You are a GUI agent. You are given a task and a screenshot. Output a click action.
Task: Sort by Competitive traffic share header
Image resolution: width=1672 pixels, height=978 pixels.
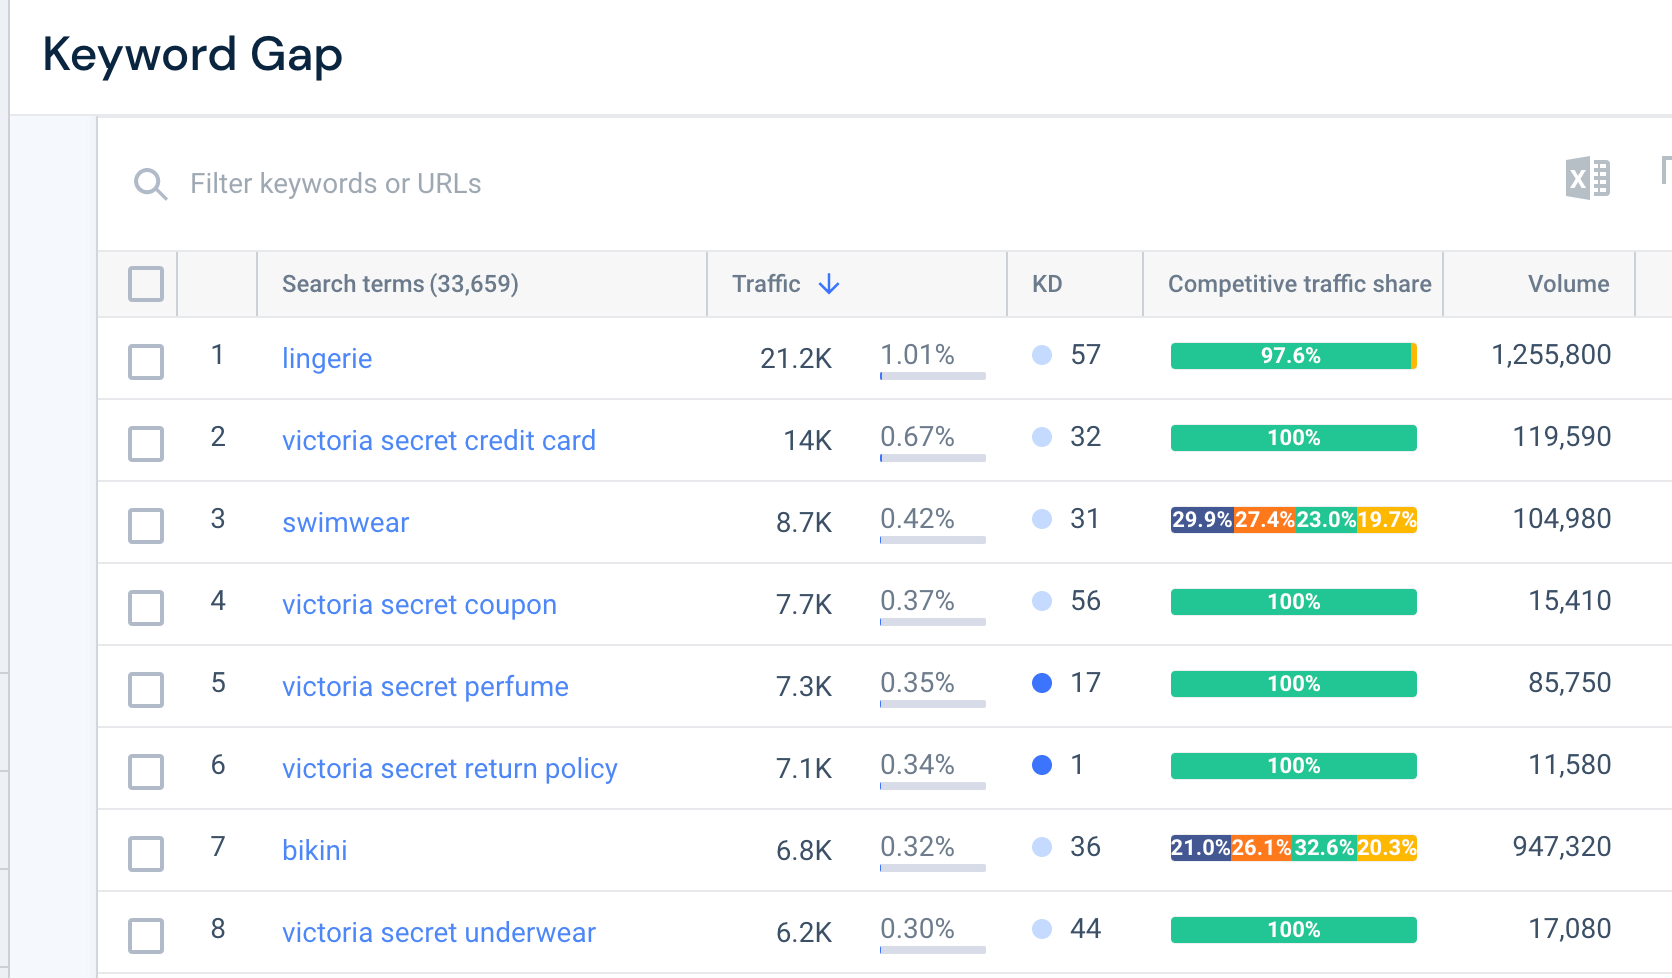click(1299, 284)
